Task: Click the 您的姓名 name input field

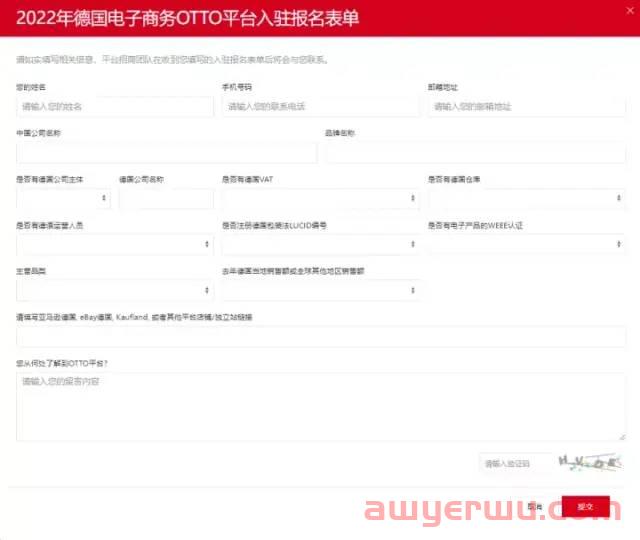Action: click(115, 107)
